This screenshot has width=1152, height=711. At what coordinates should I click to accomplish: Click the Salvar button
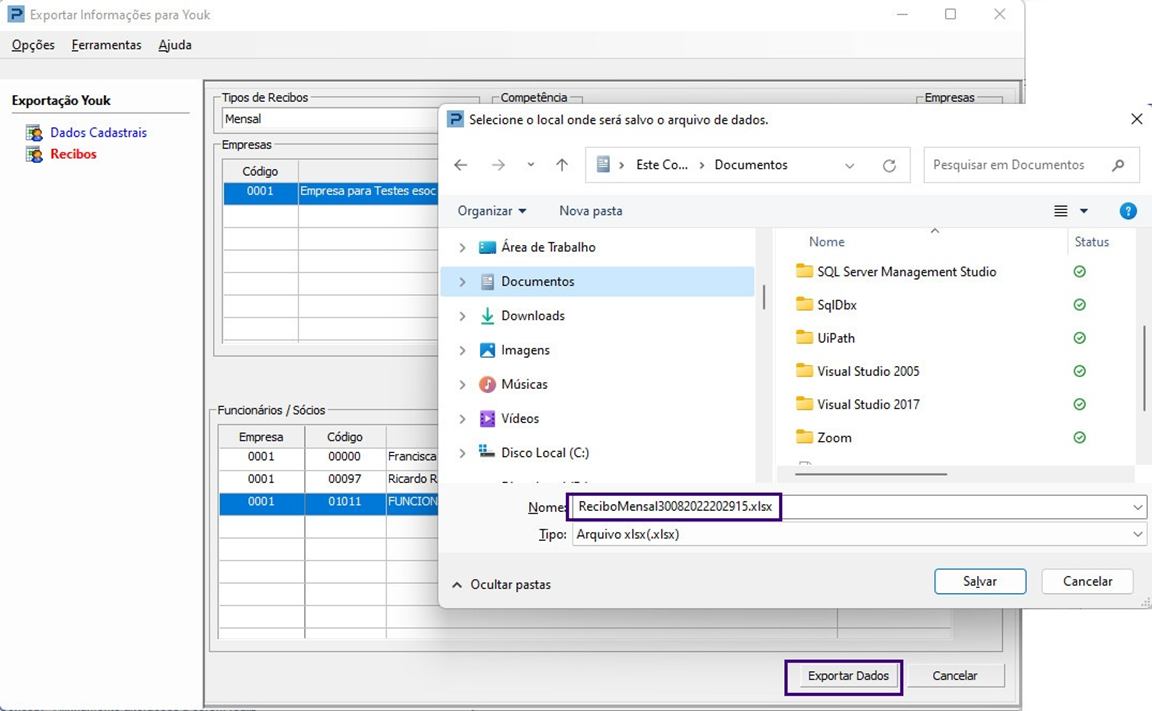(979, 581)
